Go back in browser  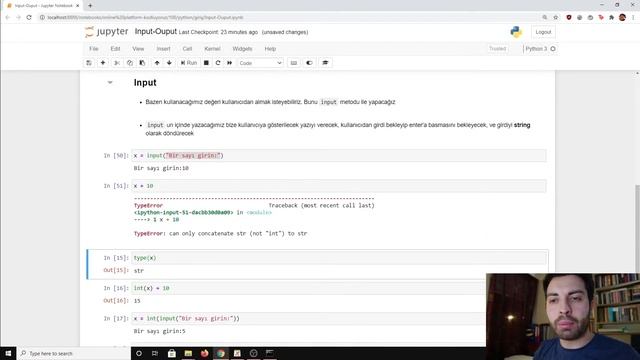tap(8, 18)
